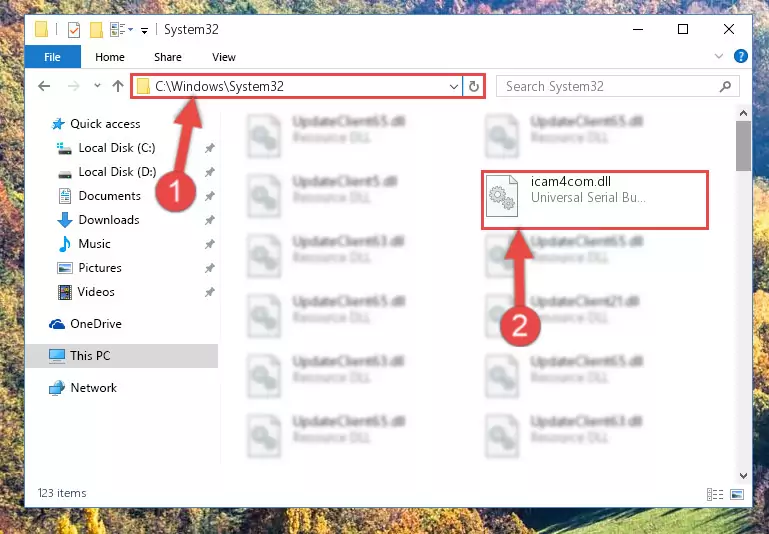
Task: Open Local Disk (D:) in sidebar
Action: click(x=117, y=172)
